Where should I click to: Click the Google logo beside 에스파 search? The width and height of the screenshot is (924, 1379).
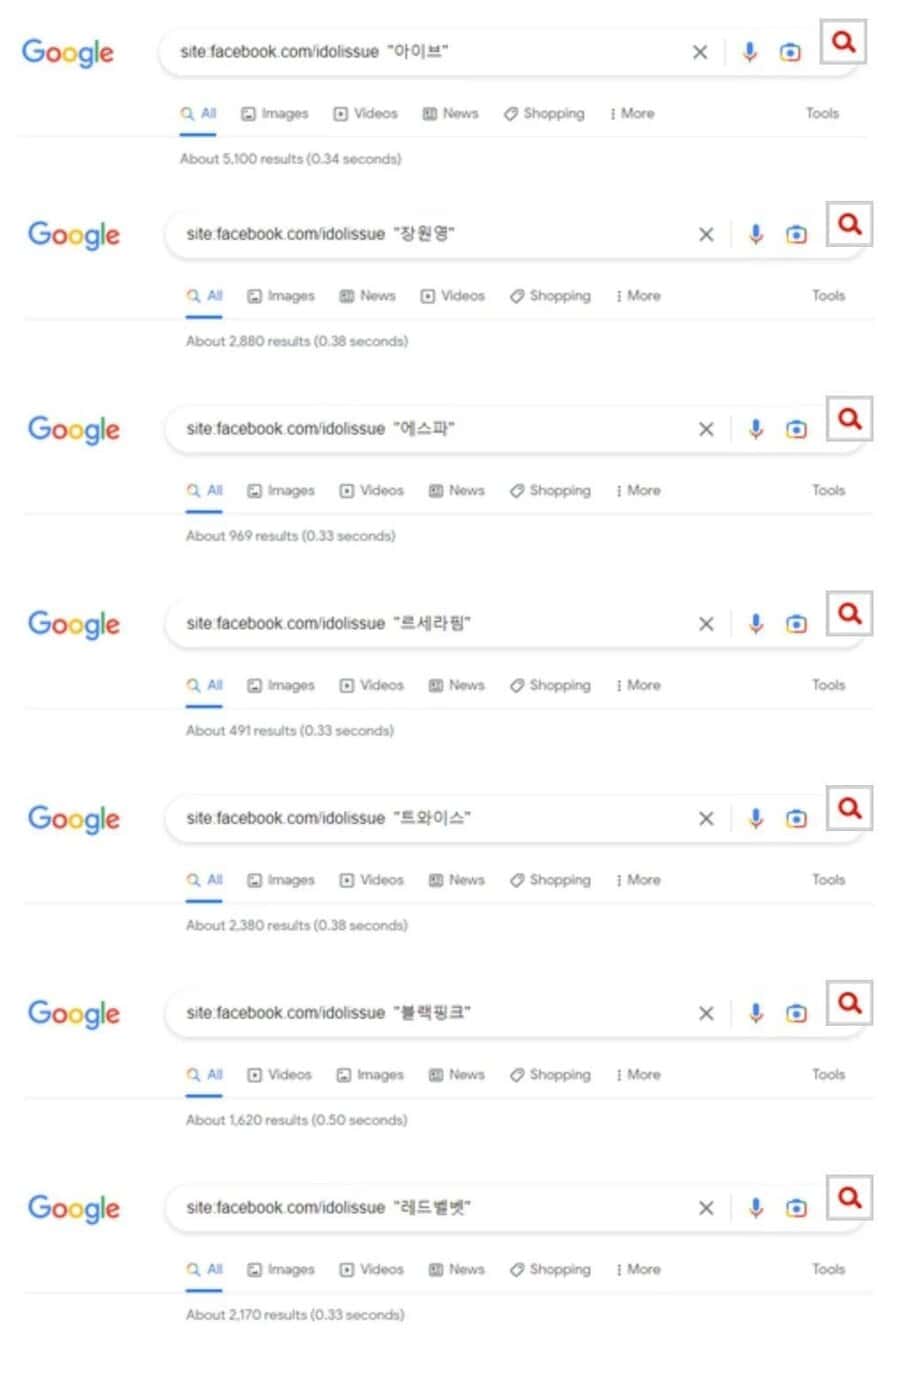pyautogui.click(x=74, y=430)
